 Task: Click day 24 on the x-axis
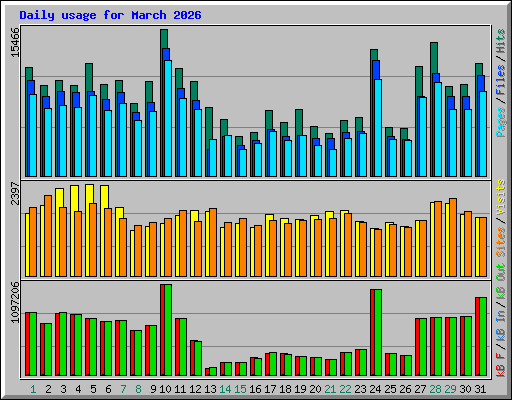point(375,389)
